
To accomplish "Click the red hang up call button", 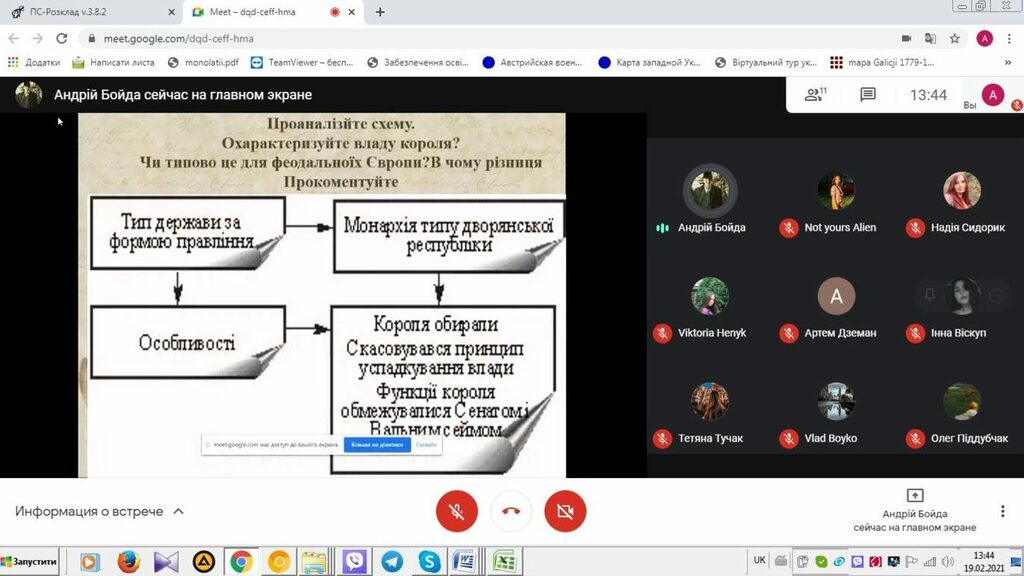I will pyautogui.click(x=511, y=511).
